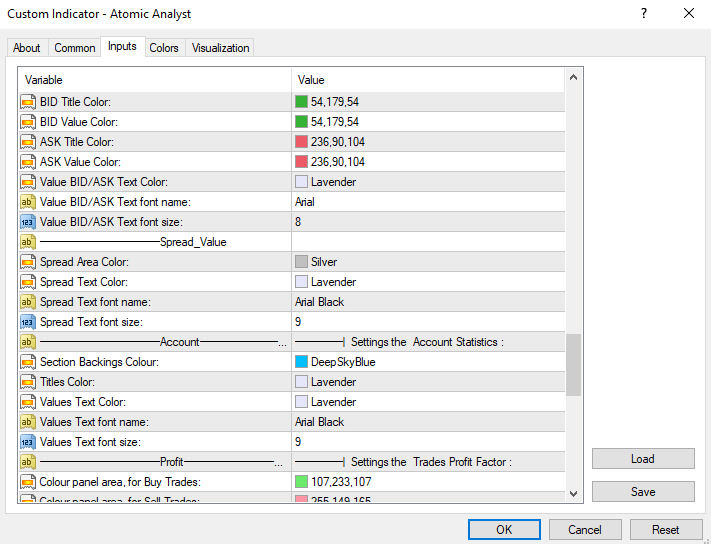Click the green BID Value Color swatch
711x544 pixels.
tap(301, 122)
